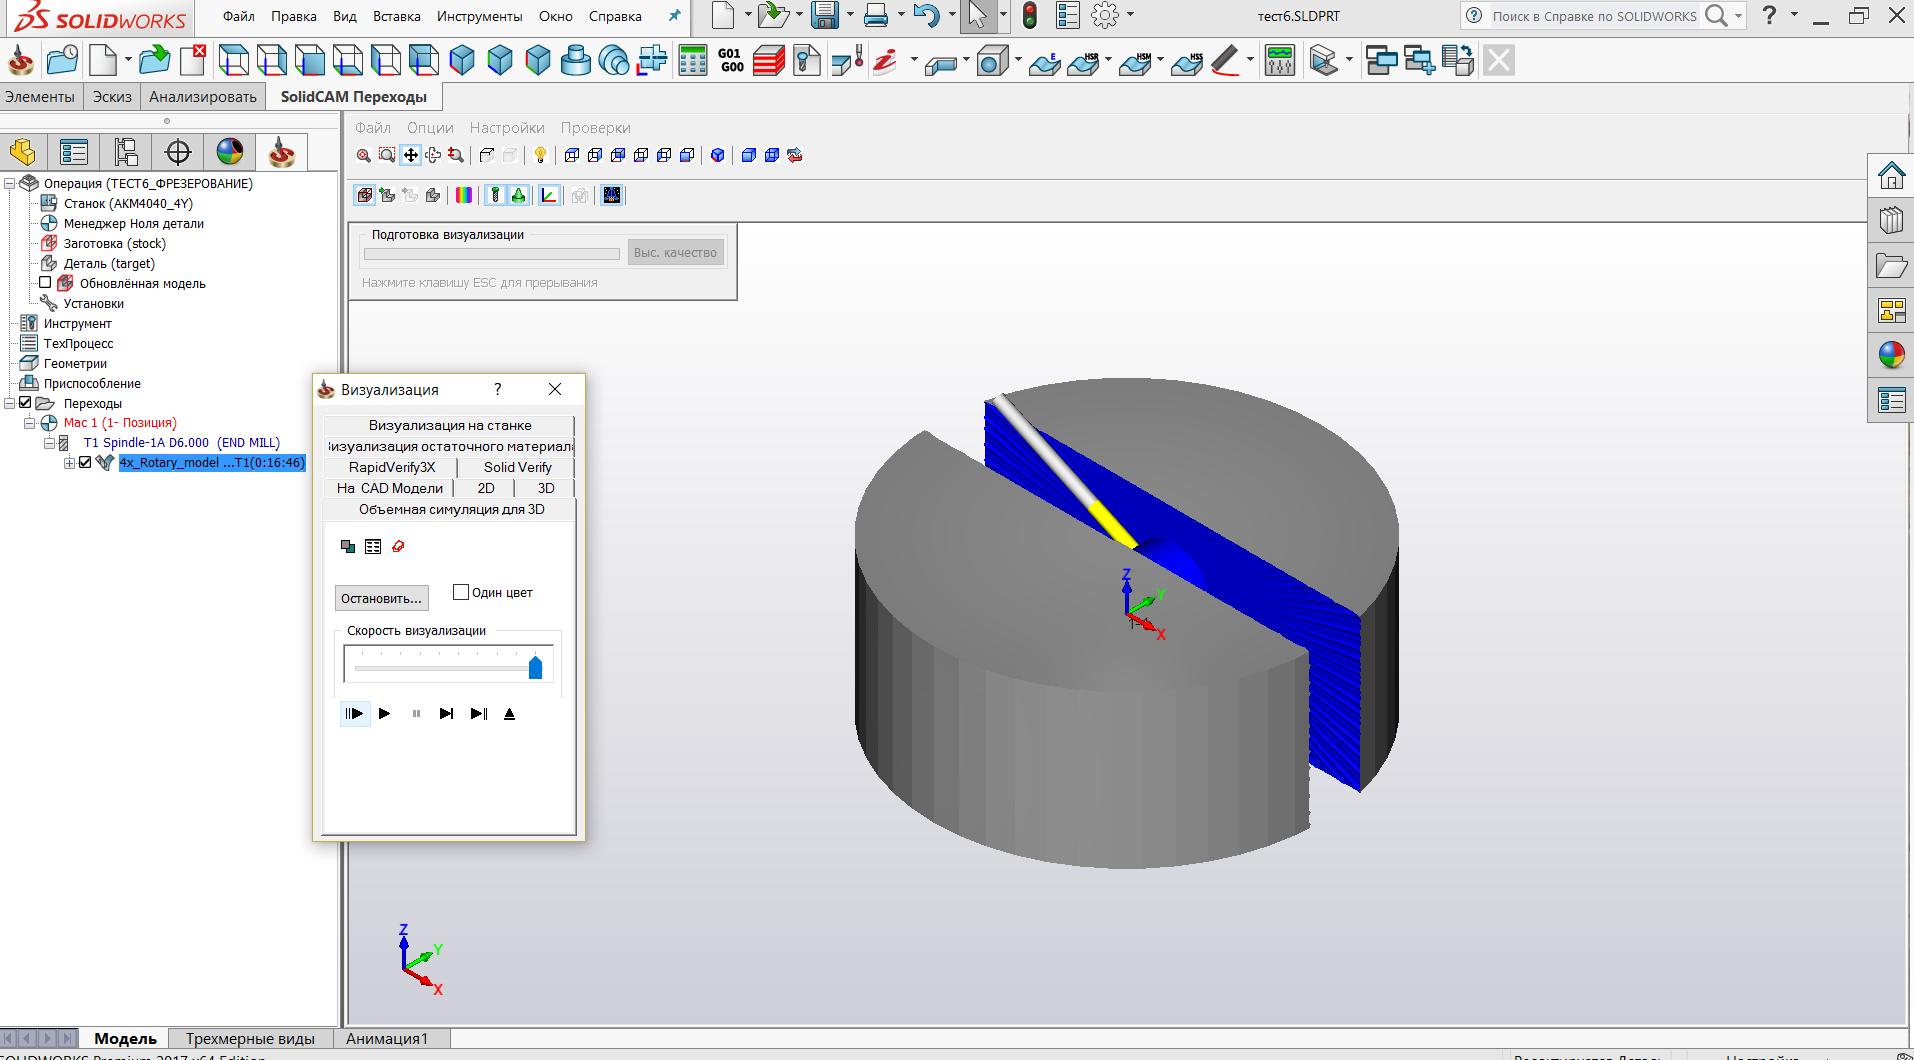Click the Print icon in title toolbar
Image resolution: width=1914 pixels, height=1060 pixels.
[876, 15]
